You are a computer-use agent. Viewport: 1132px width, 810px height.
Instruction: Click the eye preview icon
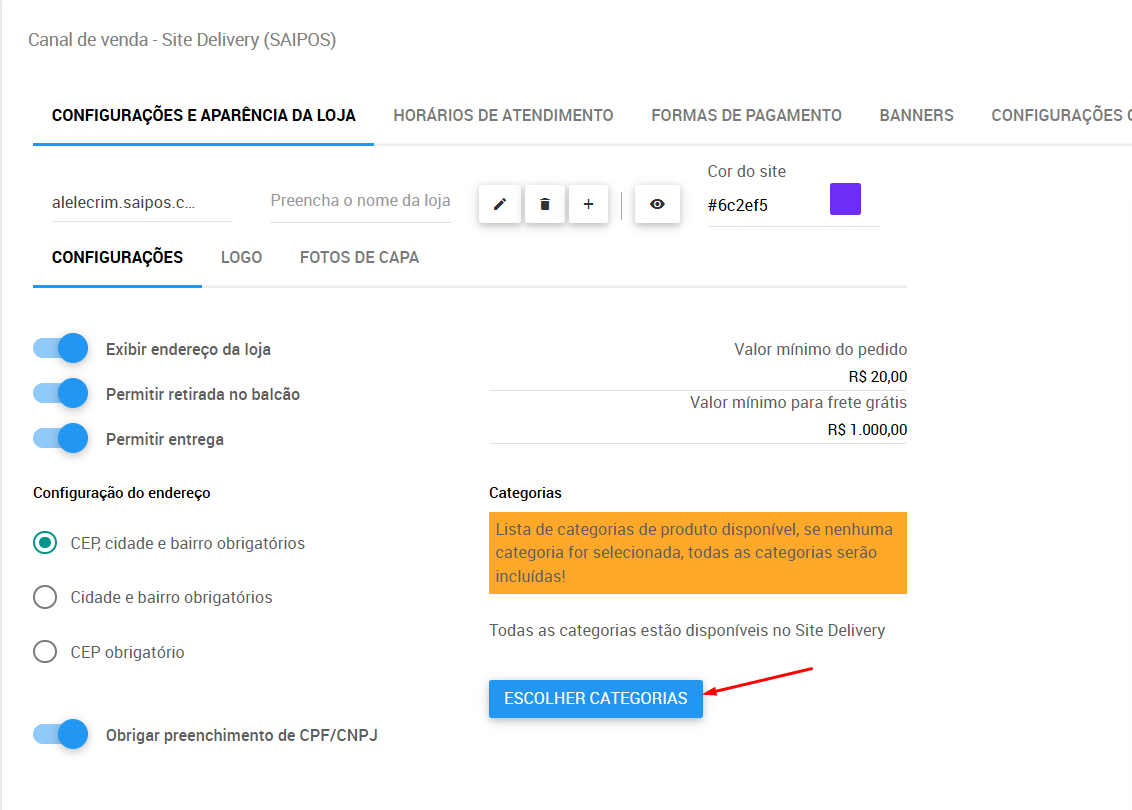point(657,204)
